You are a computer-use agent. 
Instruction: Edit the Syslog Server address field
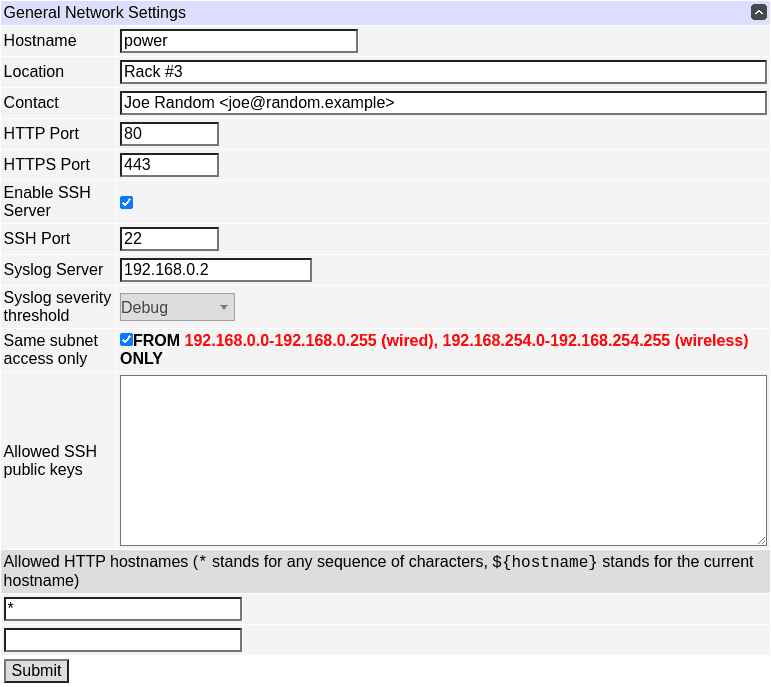[215, 270]
